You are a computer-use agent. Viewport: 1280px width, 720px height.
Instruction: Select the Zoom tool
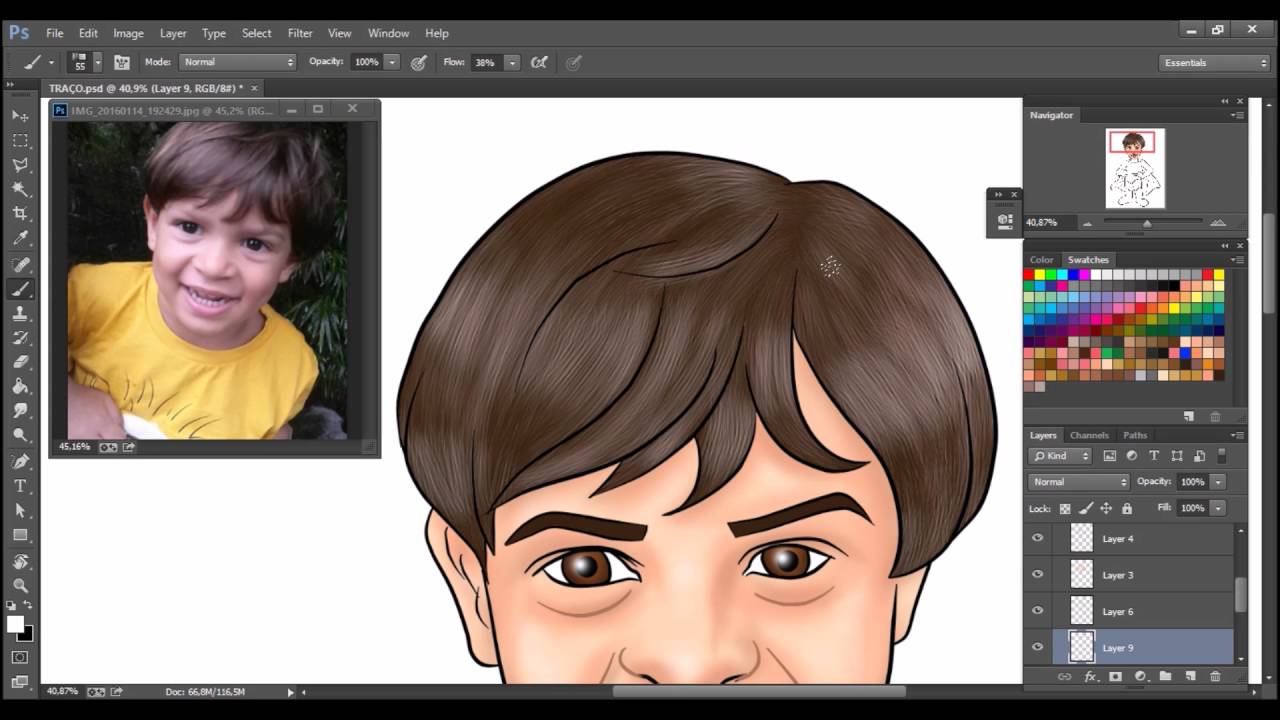point(20,585)
